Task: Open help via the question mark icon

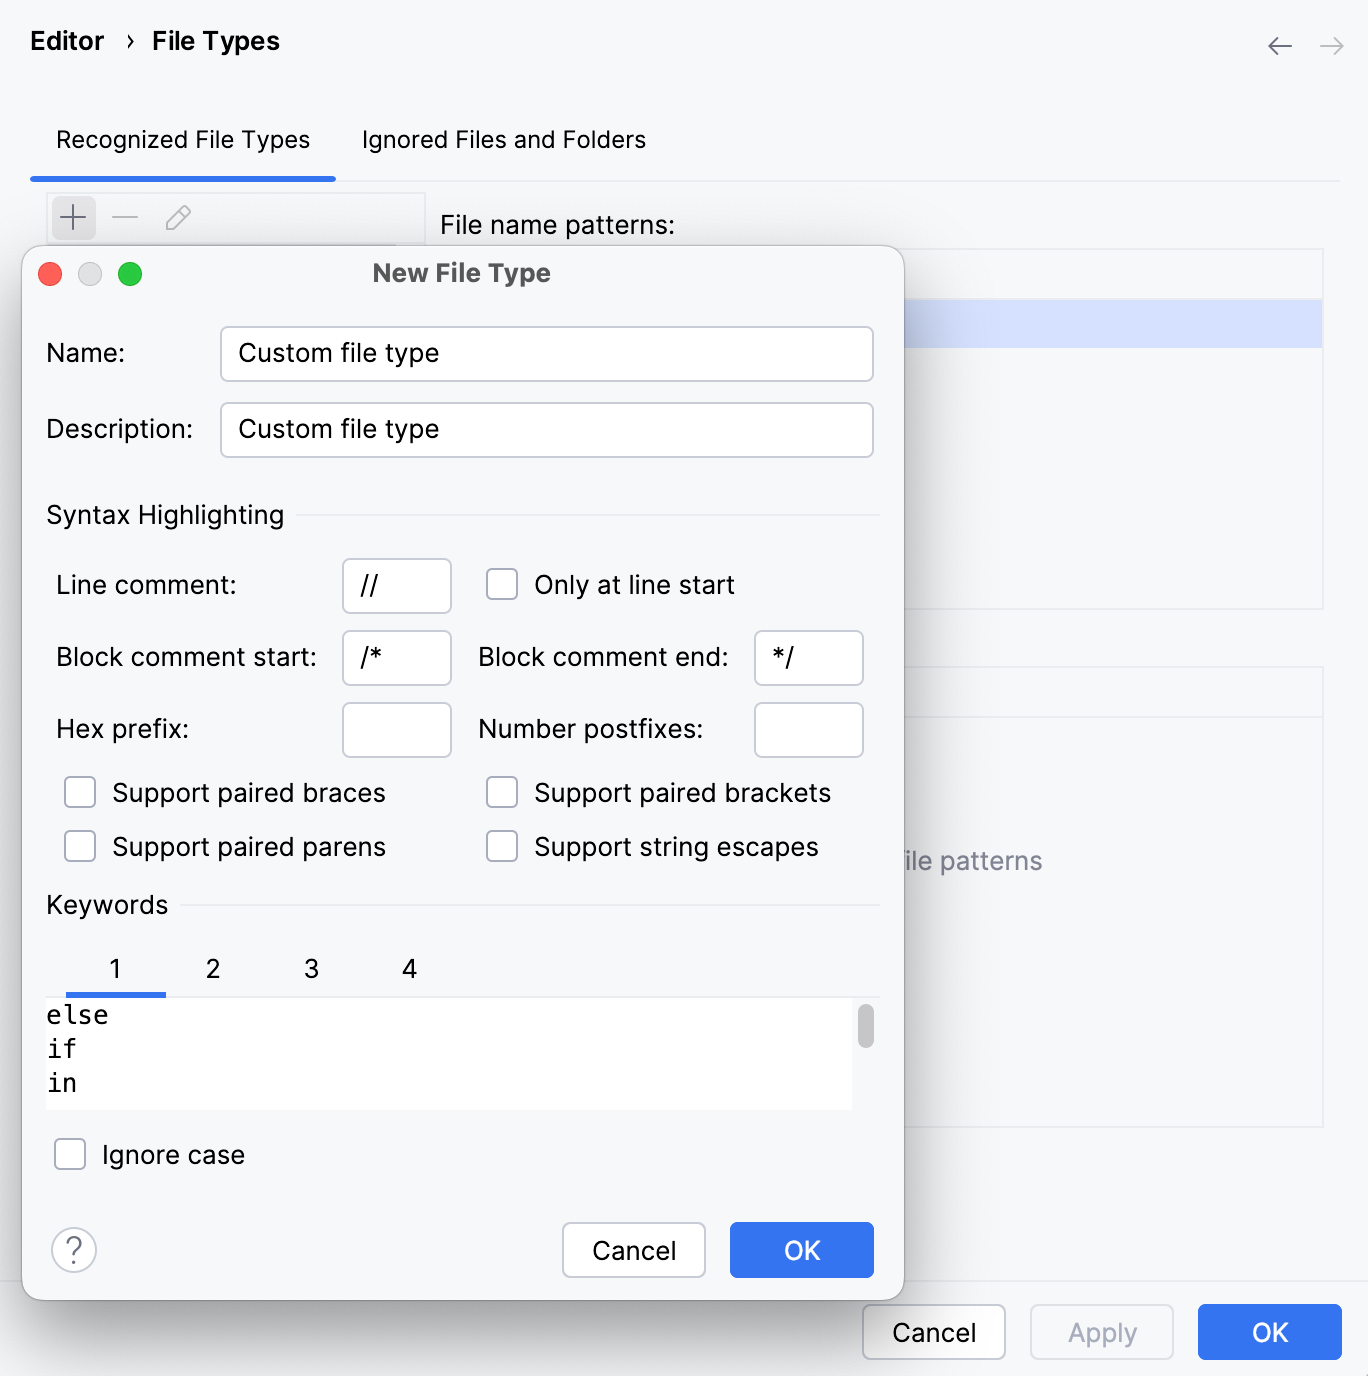Action: [73, 1250]
